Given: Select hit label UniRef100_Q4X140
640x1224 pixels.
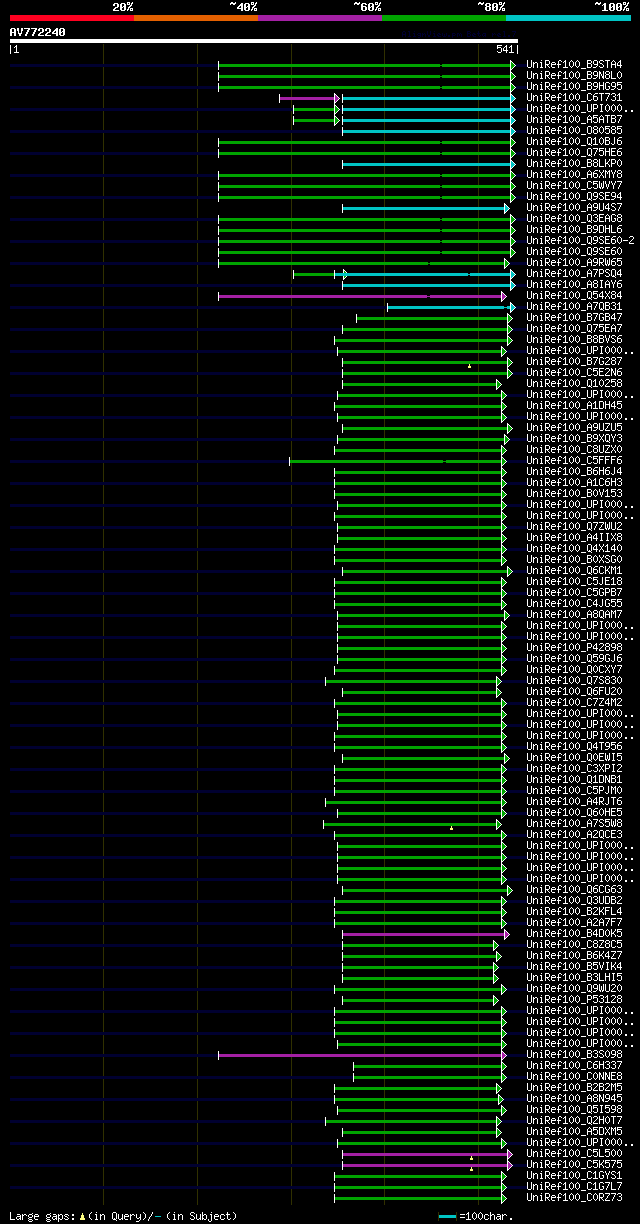Looking at the screenshot, I should pos(574,549).
